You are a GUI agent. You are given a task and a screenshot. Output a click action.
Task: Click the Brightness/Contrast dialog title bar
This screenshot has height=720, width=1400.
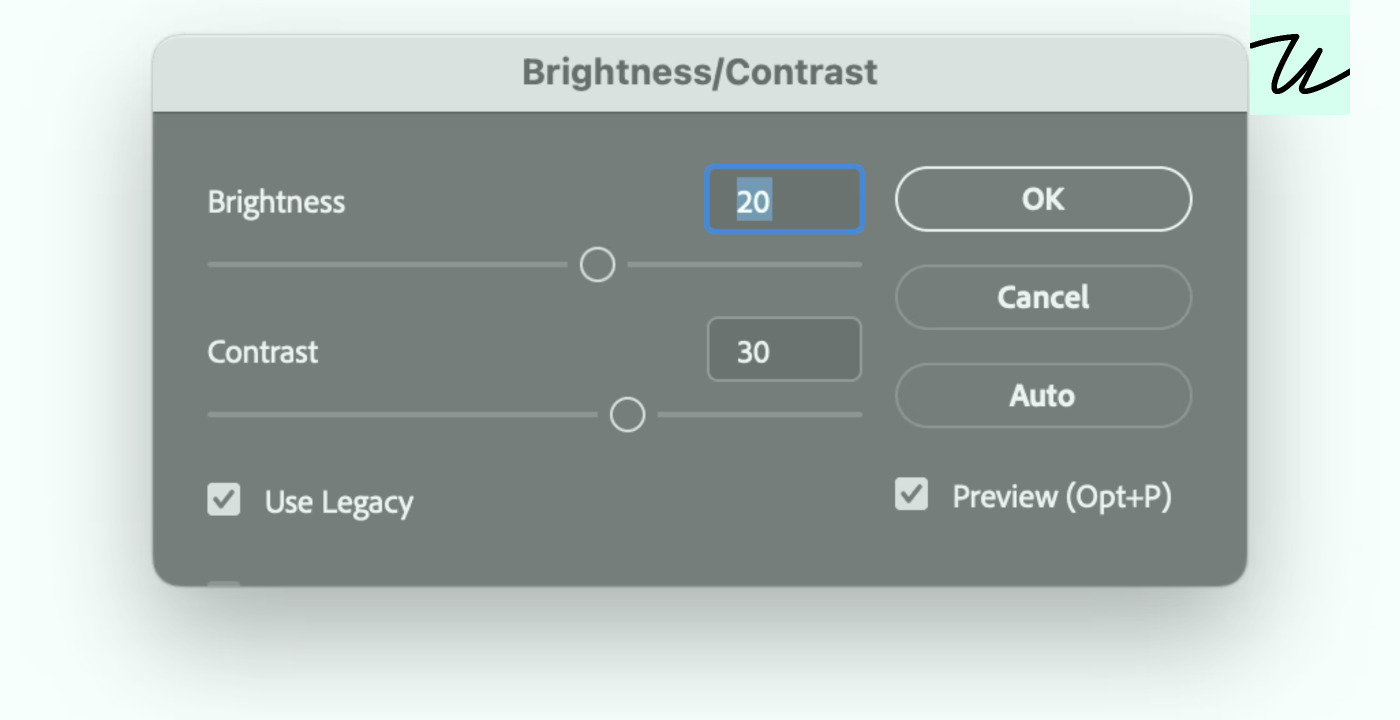coord(700,73)
